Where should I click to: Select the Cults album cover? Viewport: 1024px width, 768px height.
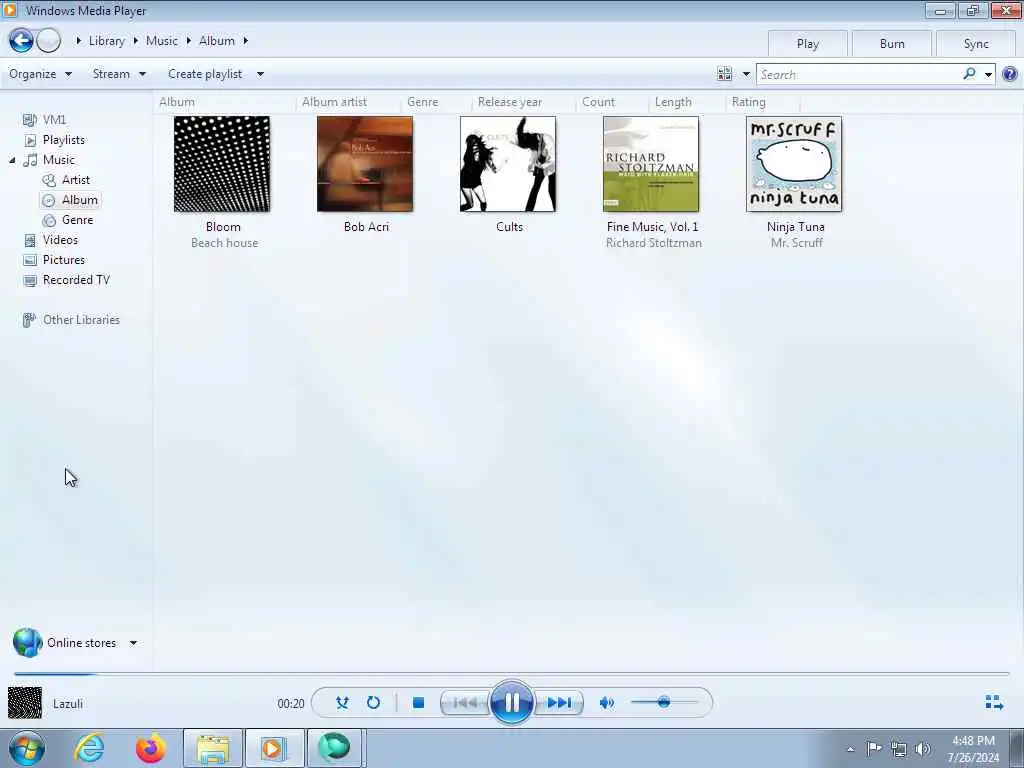coord(508,164)
